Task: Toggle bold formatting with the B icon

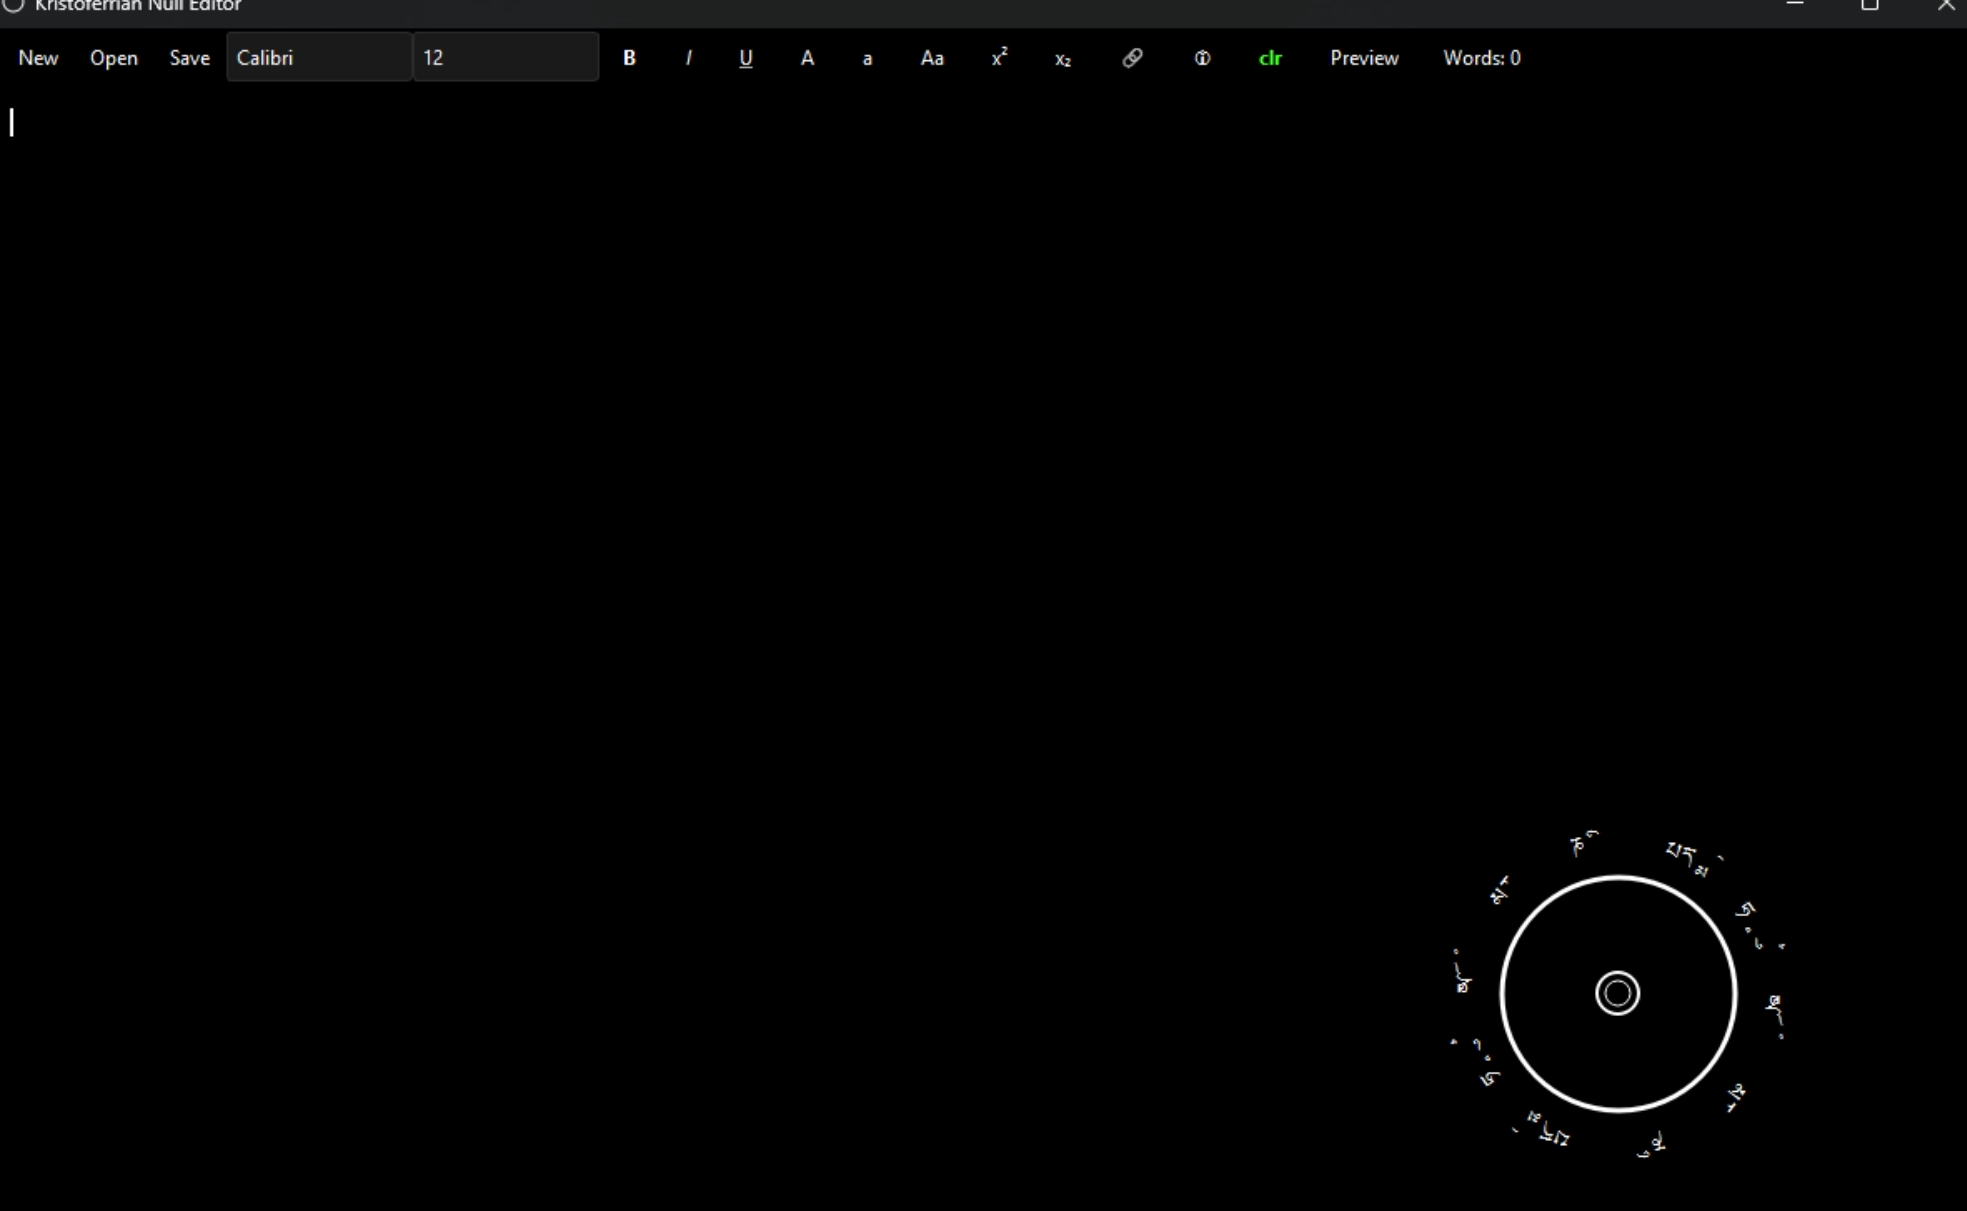Action: [629, 57]
